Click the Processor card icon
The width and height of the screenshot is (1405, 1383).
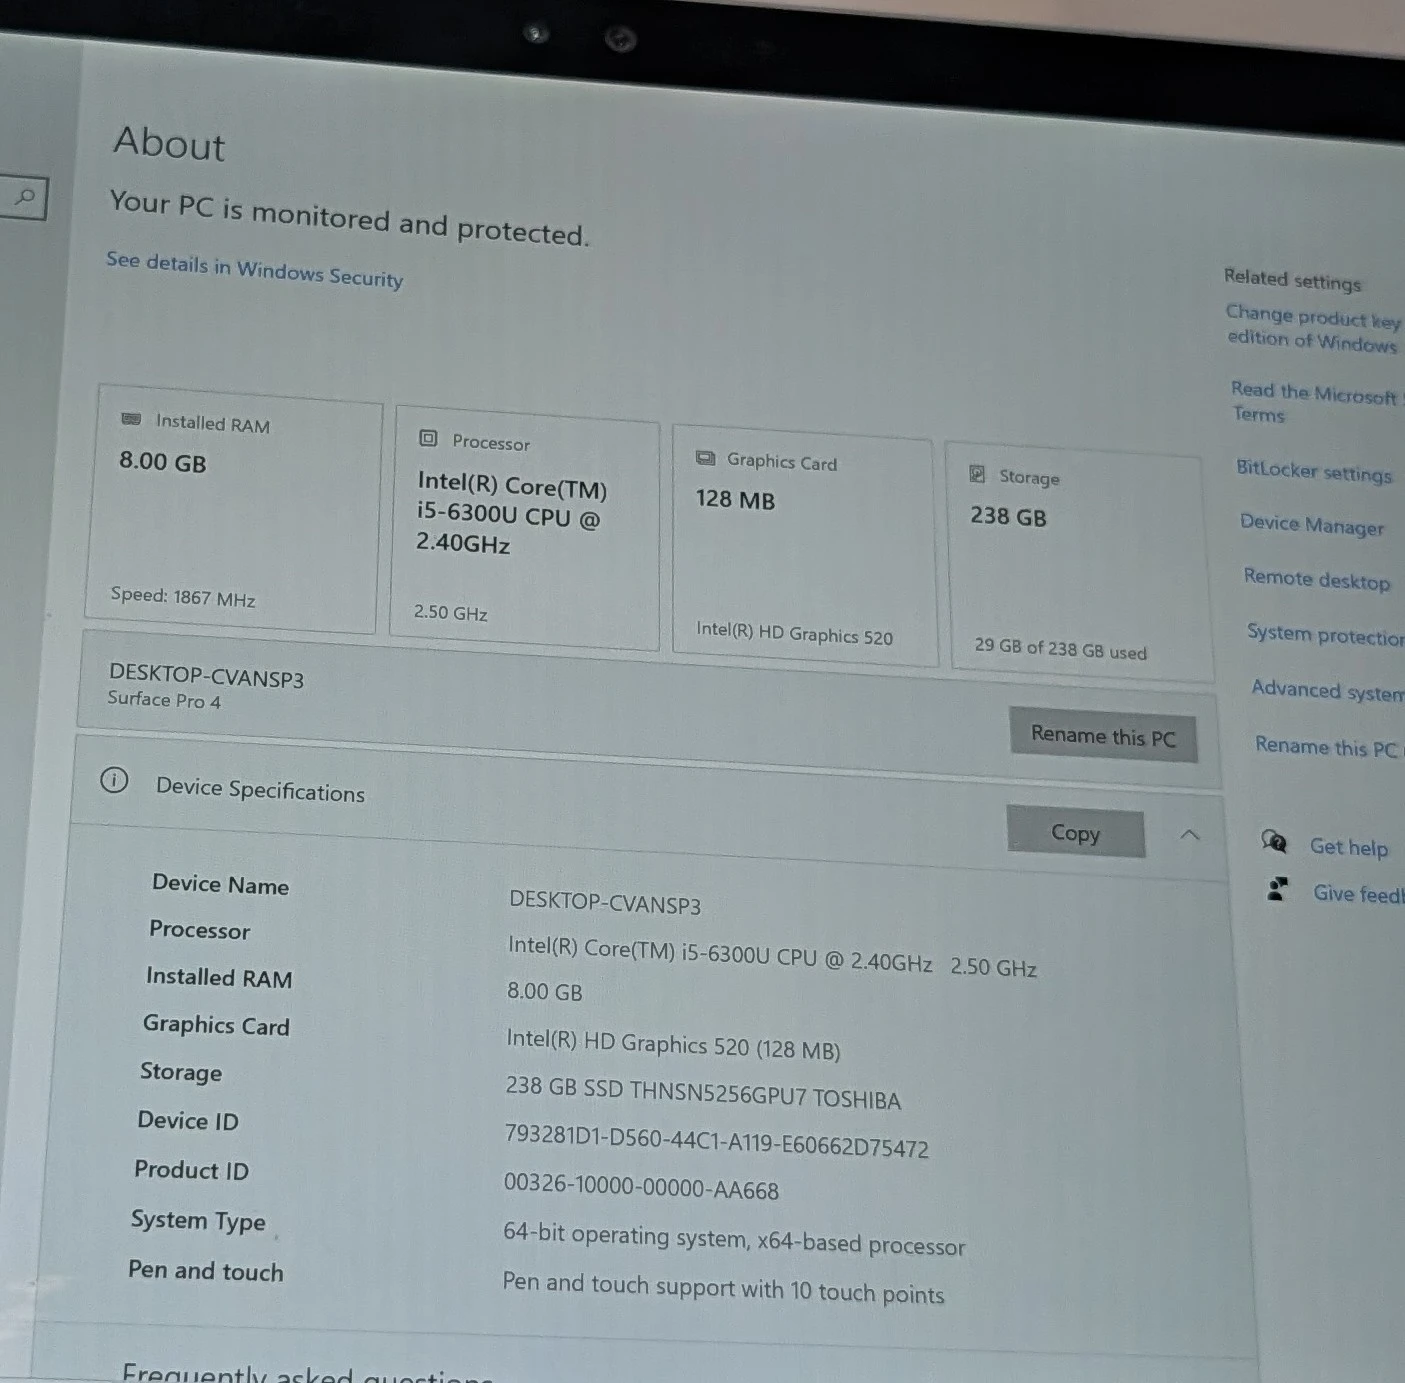point(428,438)
